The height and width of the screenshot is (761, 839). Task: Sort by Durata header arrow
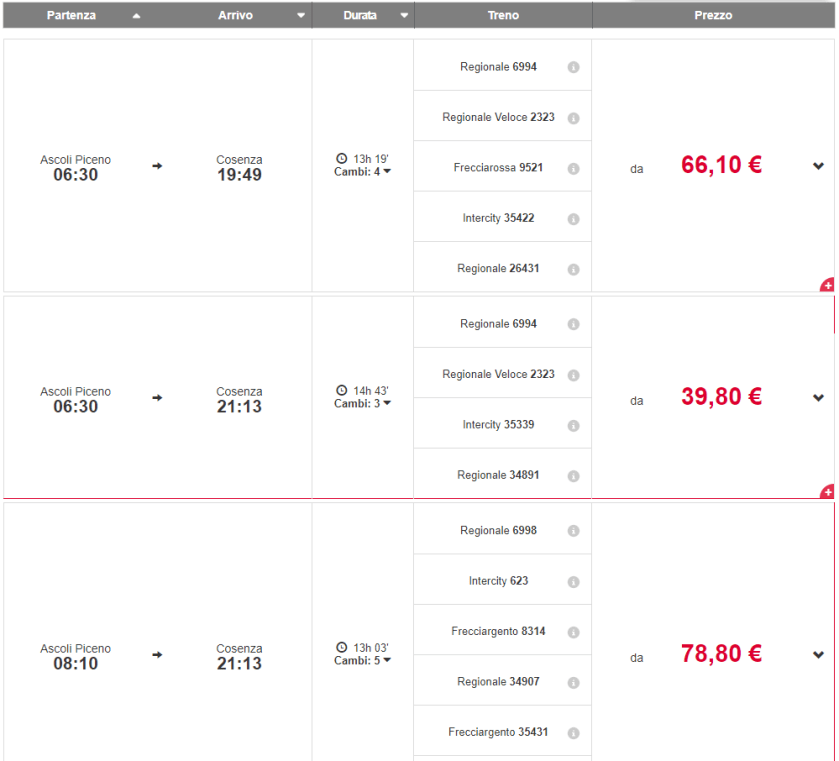403,15
